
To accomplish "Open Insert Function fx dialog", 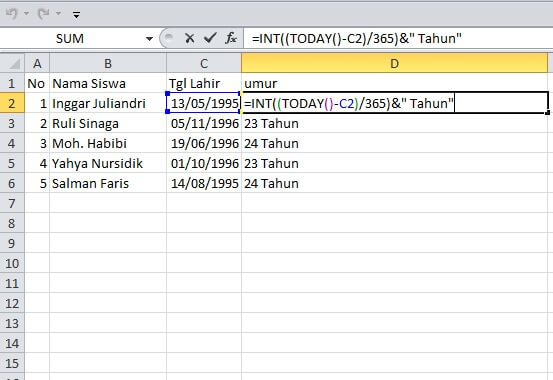I will click(231, 38).
